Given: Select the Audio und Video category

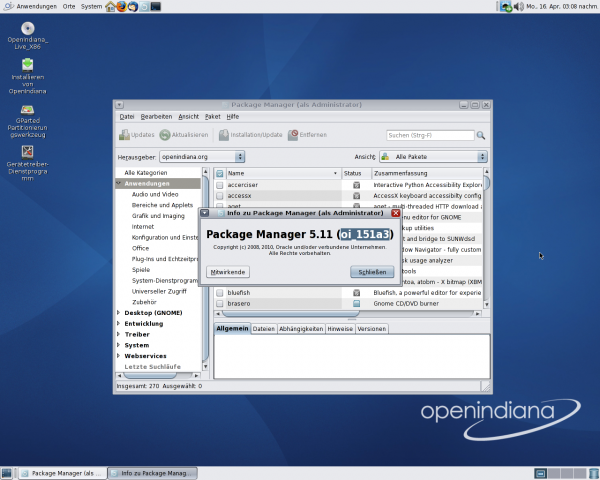Looking at the screenshot, I should coord(155,194).
